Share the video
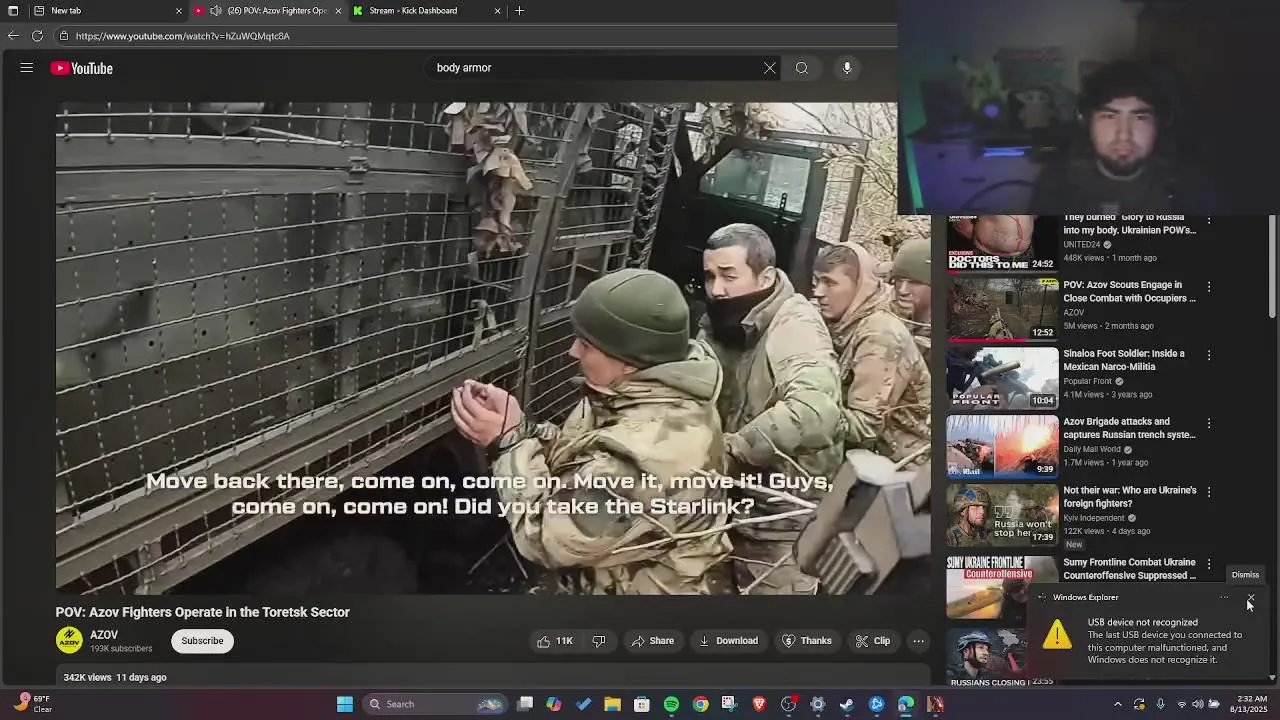Image resolution: width=1280 pixels, height=720 pixels. coord(652,641)
